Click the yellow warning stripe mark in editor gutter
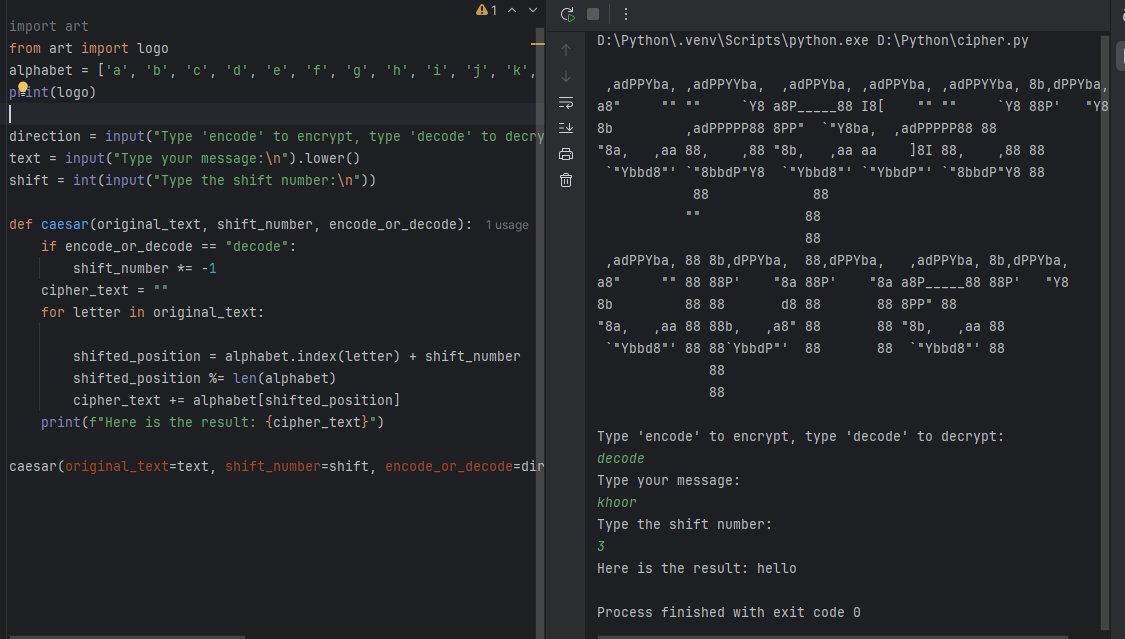Screen dimensions: 1125x639 [537, 44]
